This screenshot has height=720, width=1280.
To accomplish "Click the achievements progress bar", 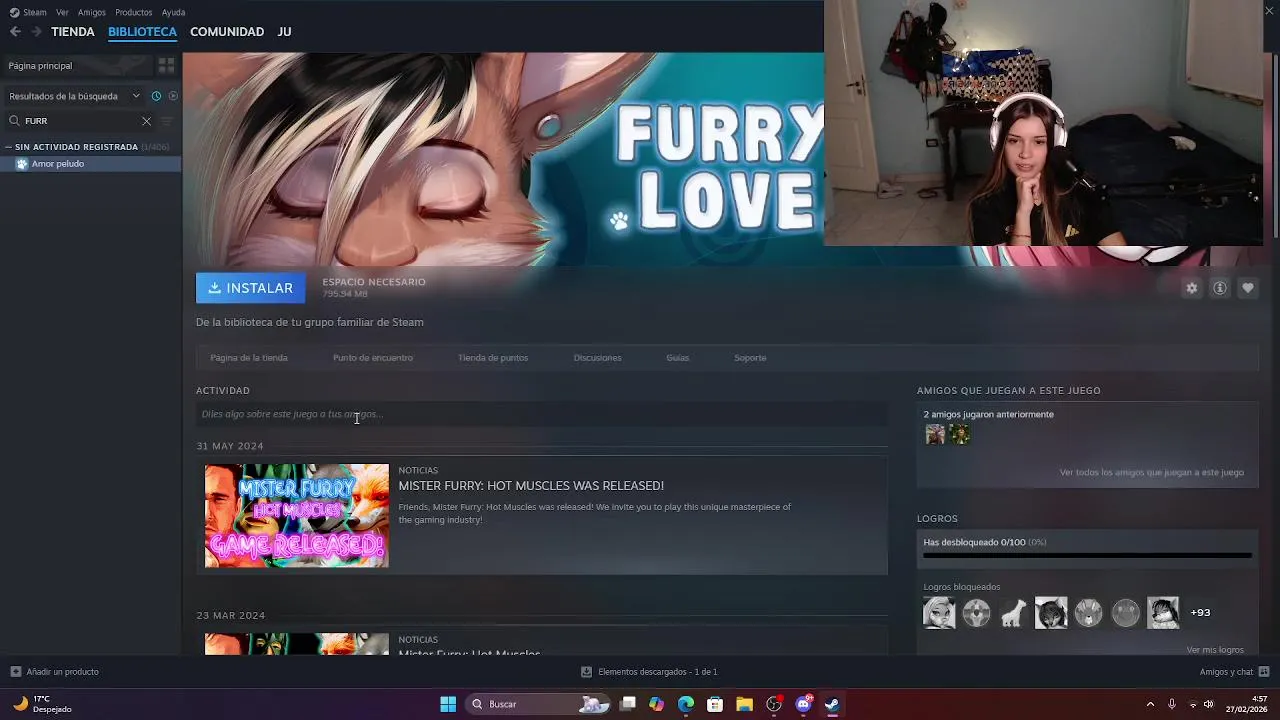I will [x=1087, y=555].
